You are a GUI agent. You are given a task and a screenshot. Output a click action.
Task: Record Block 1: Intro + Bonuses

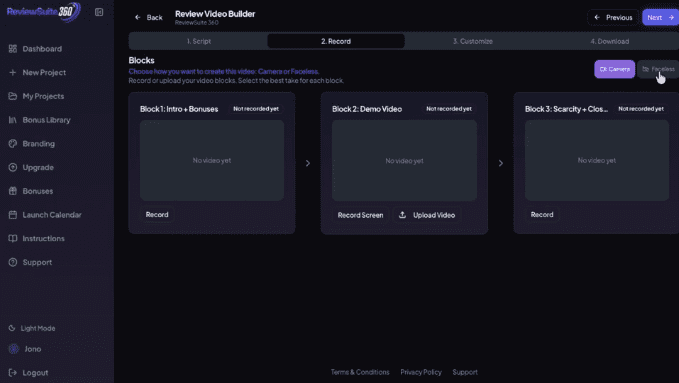pyautogui.click(x=157, y=214)
